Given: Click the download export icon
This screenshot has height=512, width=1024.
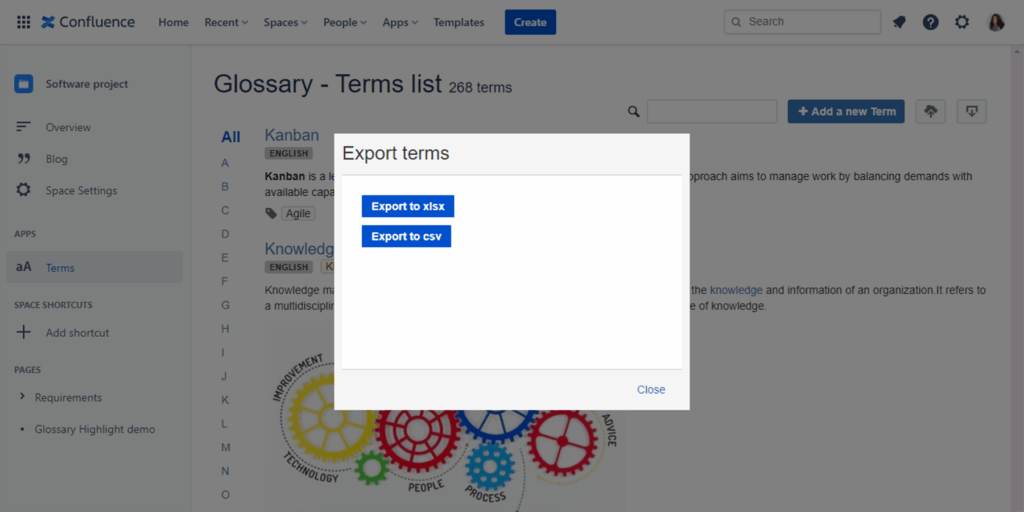Looking at the screenshot, I should 972,111.
